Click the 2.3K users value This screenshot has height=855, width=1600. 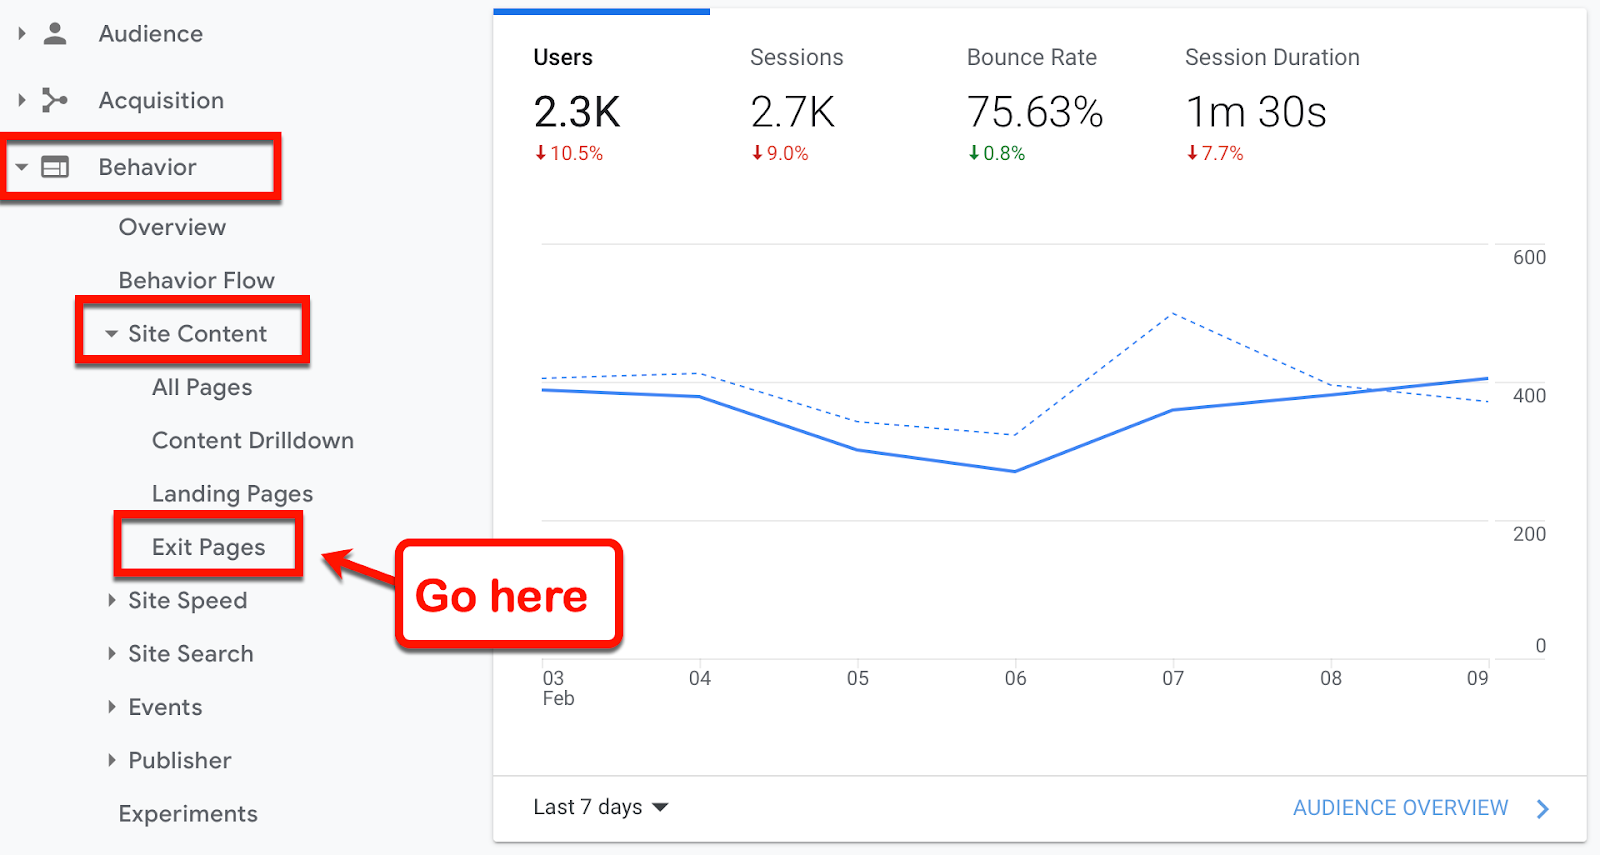click(577, 112)
